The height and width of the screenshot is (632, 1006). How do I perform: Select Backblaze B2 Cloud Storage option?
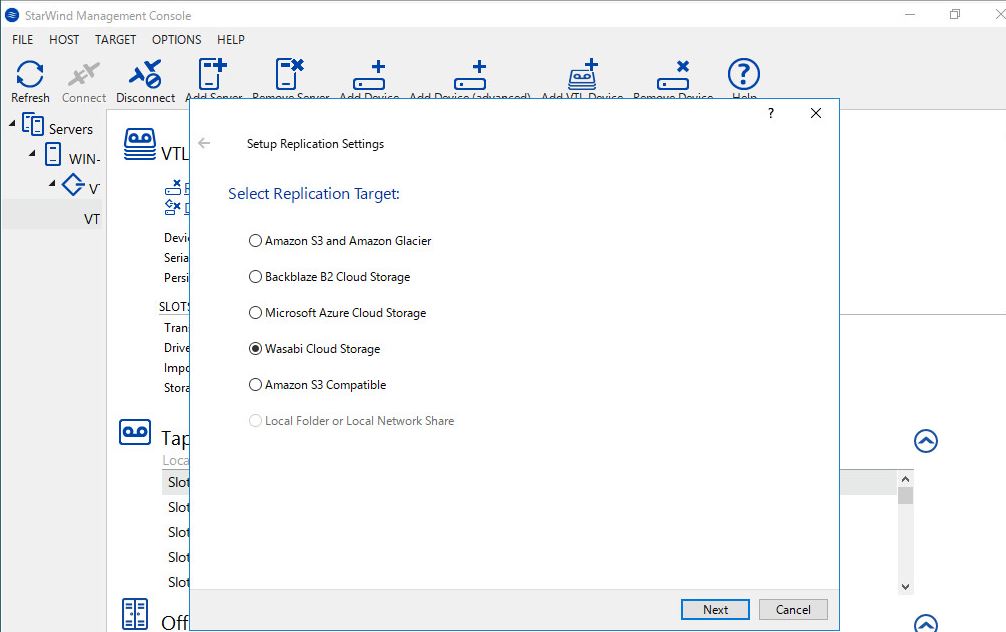point(329,277)
